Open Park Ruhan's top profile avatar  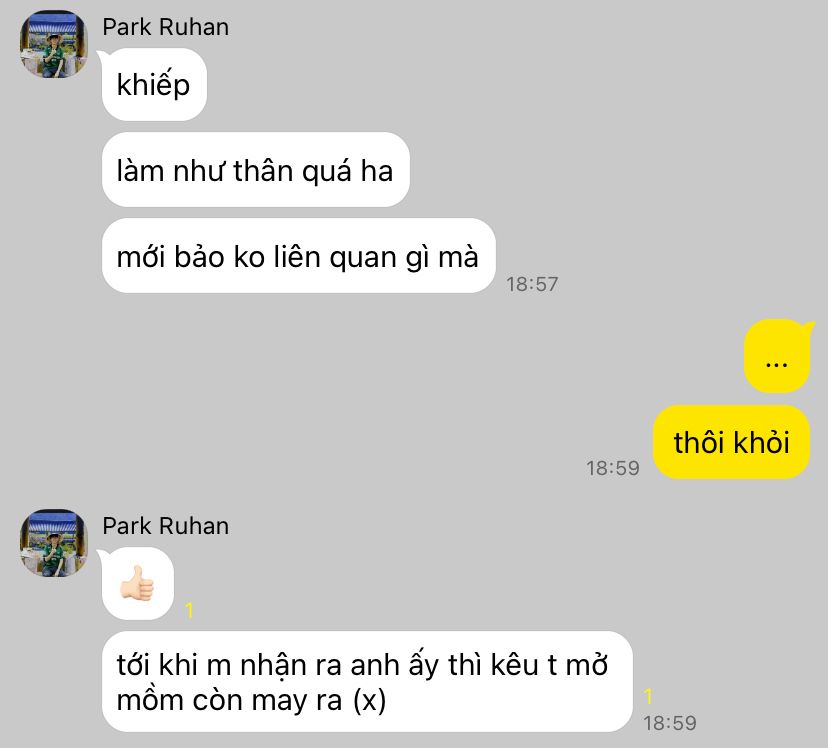pos(53,45)
